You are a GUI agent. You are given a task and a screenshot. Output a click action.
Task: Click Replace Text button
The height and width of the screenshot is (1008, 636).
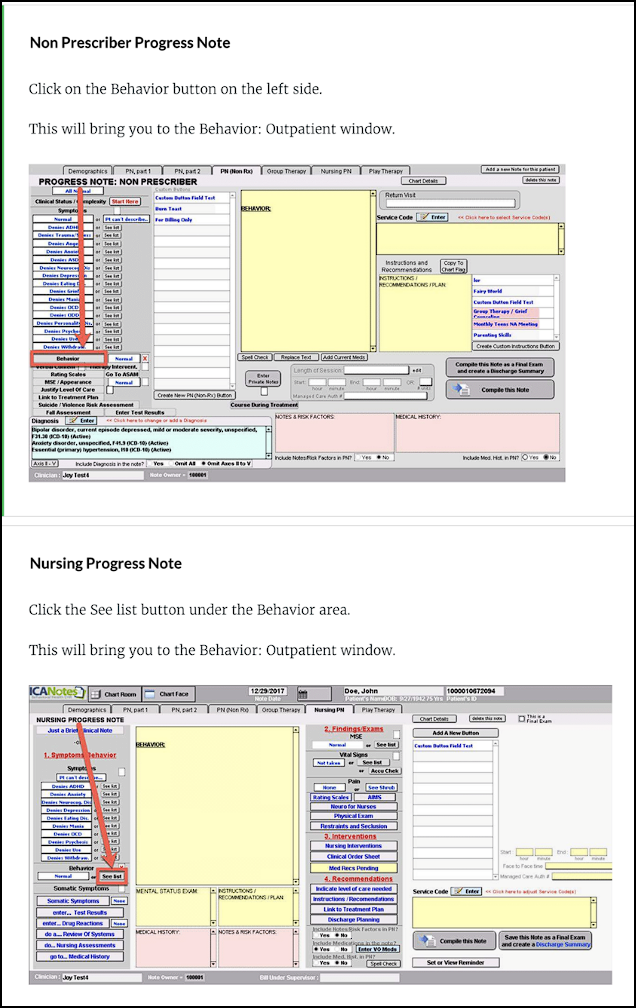296,357
